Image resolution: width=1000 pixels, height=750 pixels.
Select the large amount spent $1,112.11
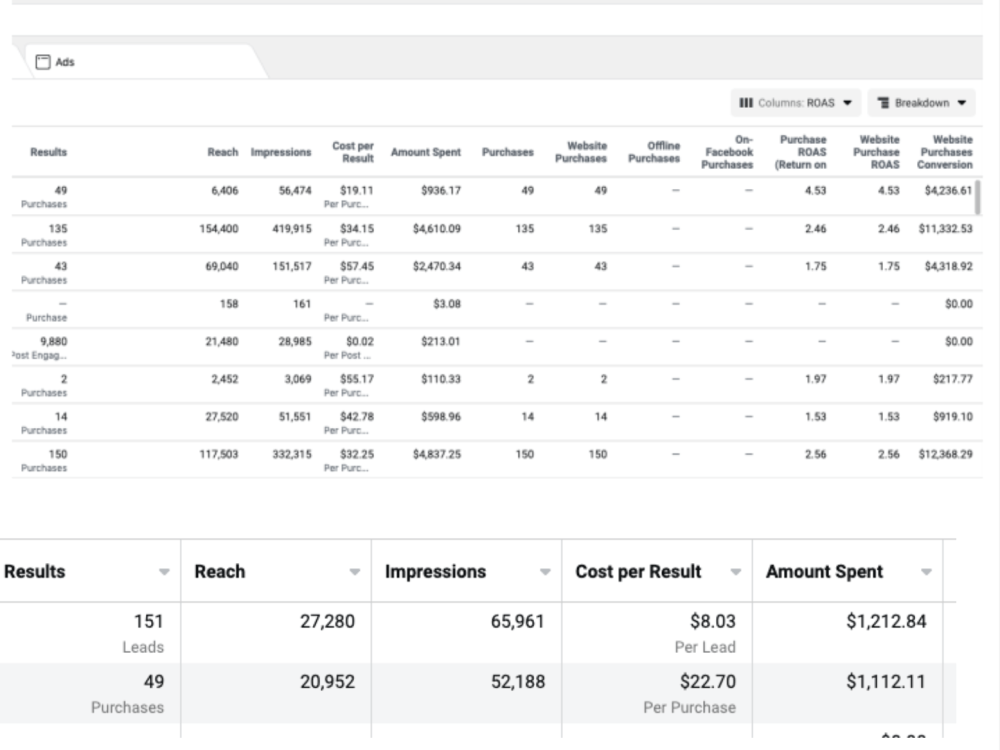coord(886,682)
